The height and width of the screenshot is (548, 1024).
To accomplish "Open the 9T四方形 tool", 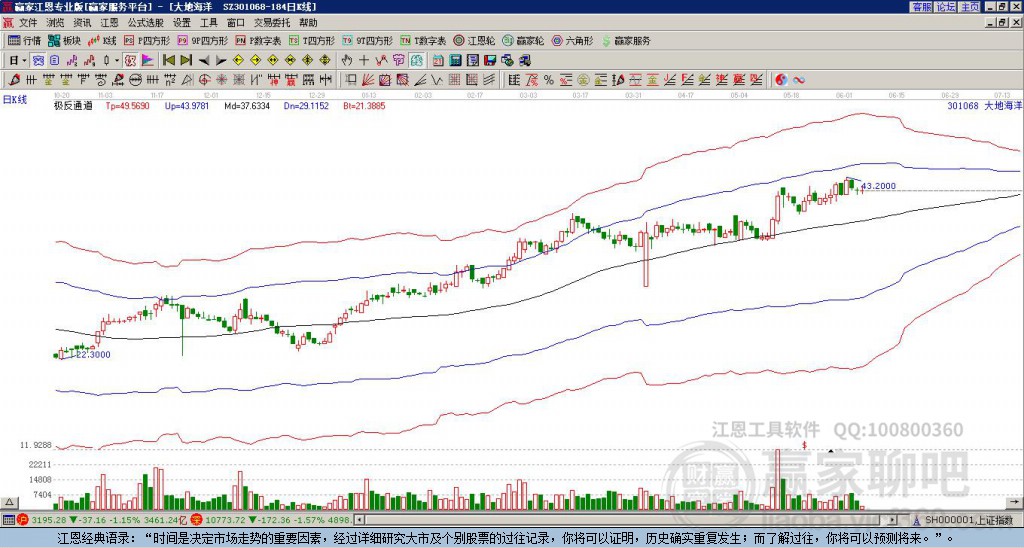I will point(367,40).
